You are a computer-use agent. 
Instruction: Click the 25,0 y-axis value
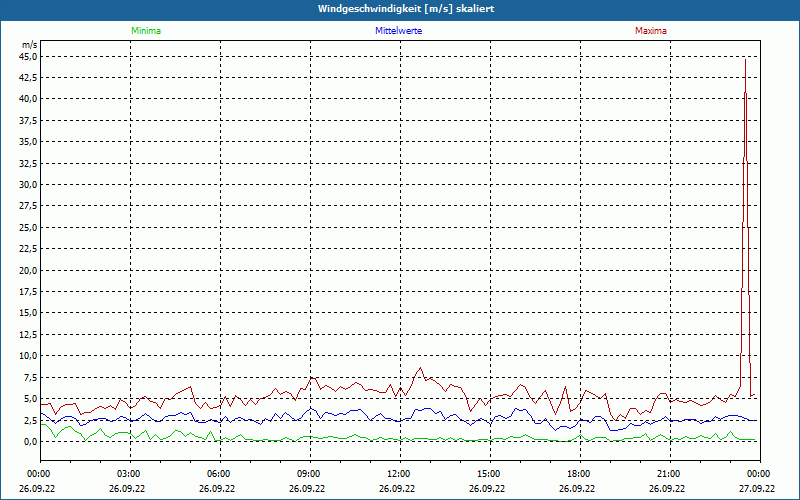[29, 228]
